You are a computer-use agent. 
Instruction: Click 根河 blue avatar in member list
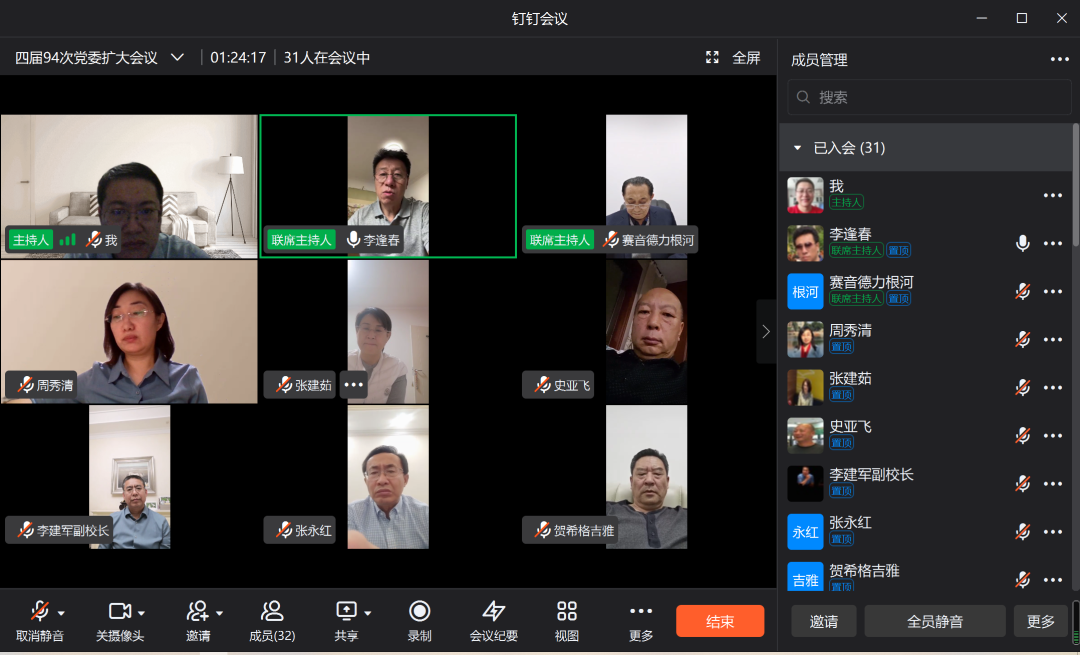805,291
